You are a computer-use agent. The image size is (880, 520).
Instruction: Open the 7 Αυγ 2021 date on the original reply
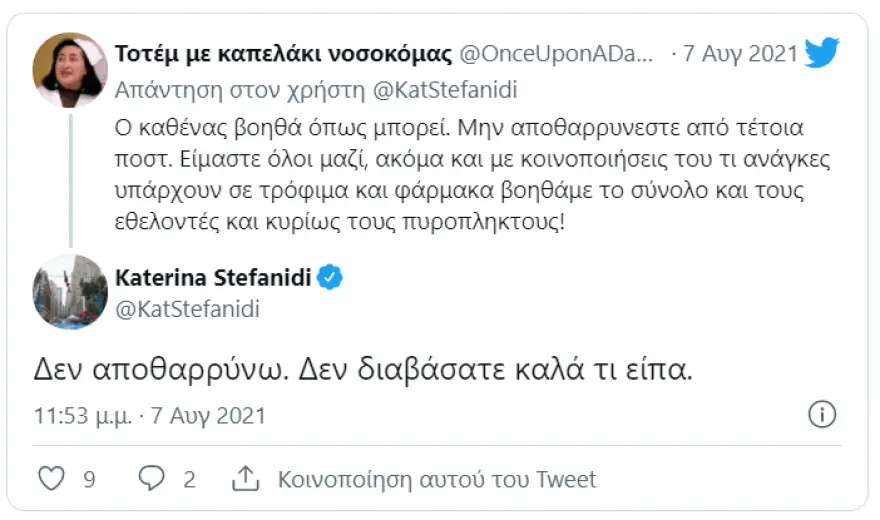[x=740, y=54]
